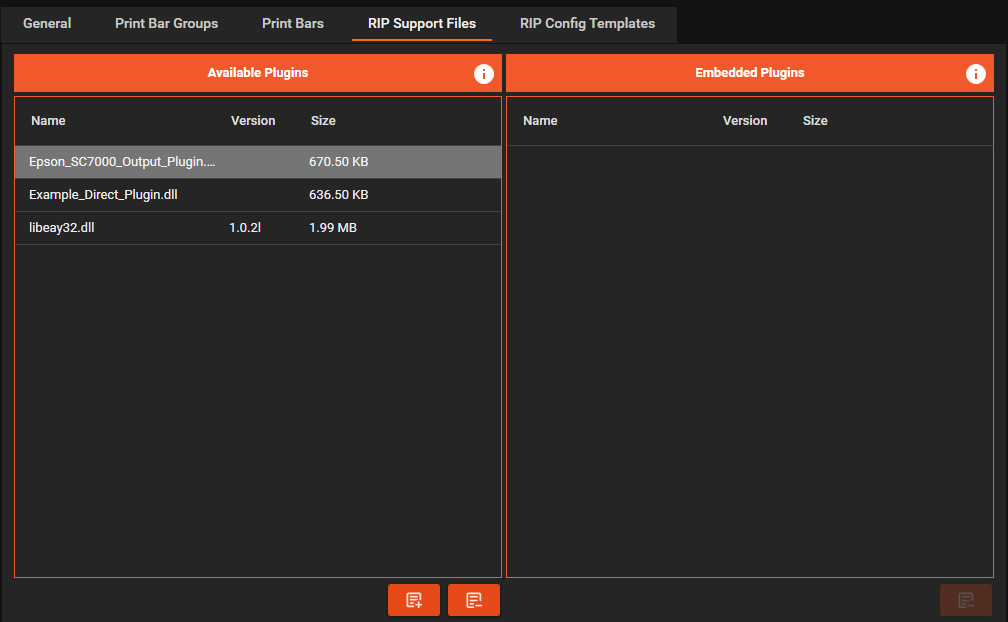
Task: Select Example_Direct_Plugin.dll in the plugin list
Action: [104, 195]
